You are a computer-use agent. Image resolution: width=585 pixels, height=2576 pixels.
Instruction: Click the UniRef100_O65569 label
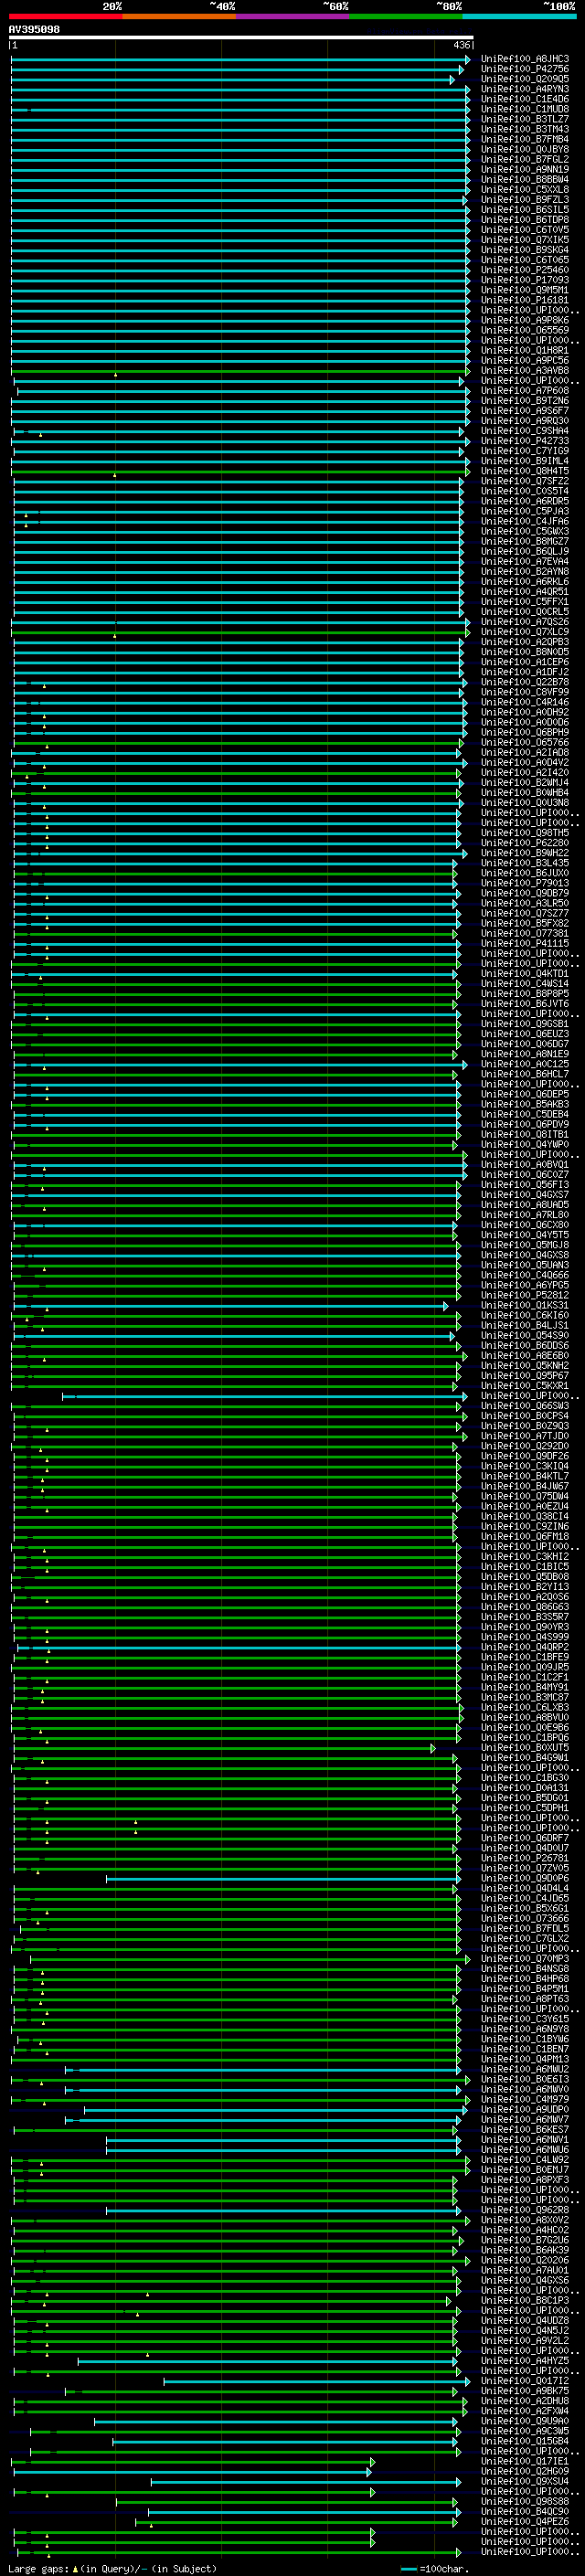525,330
